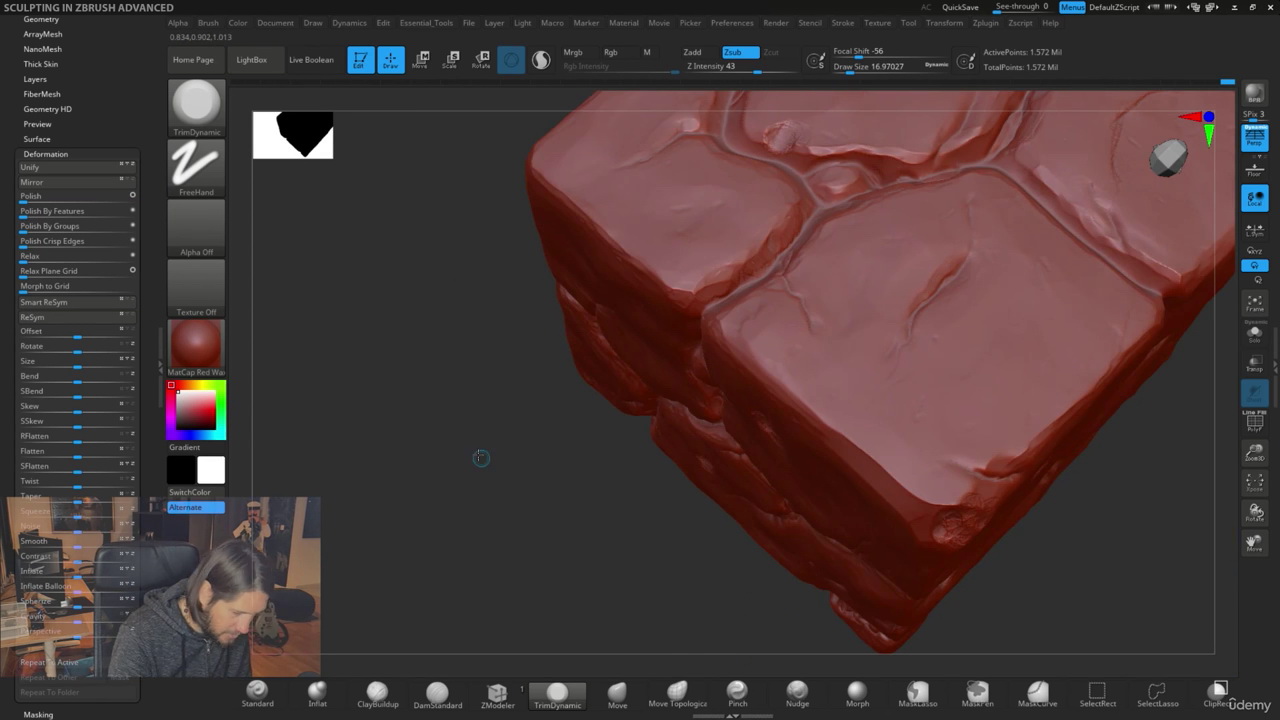Toggle PolyF line fill display
The image size is (1280, 720).
point(1254,422)
